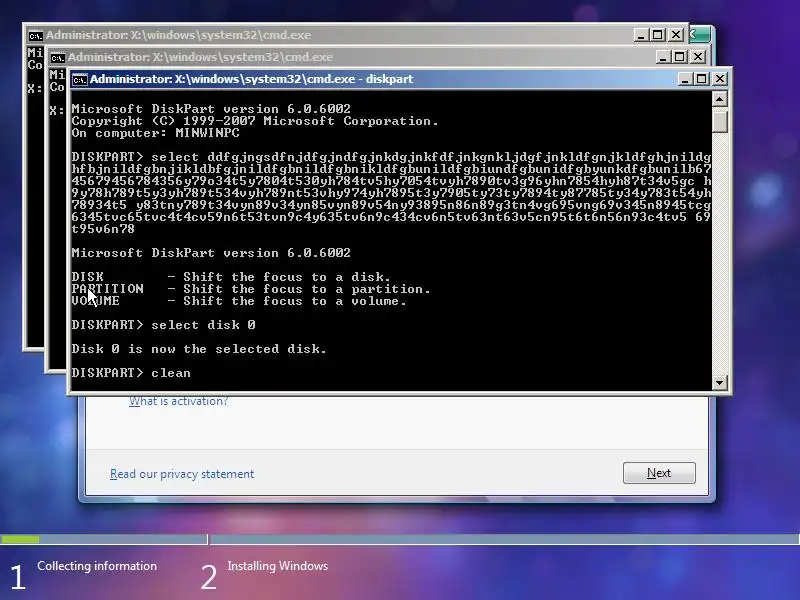800x600 pixels.
Task: Click the 'VOLUME - Shift the focus to a volume' line
Action: pyautogui.click(x=239, y=301)
